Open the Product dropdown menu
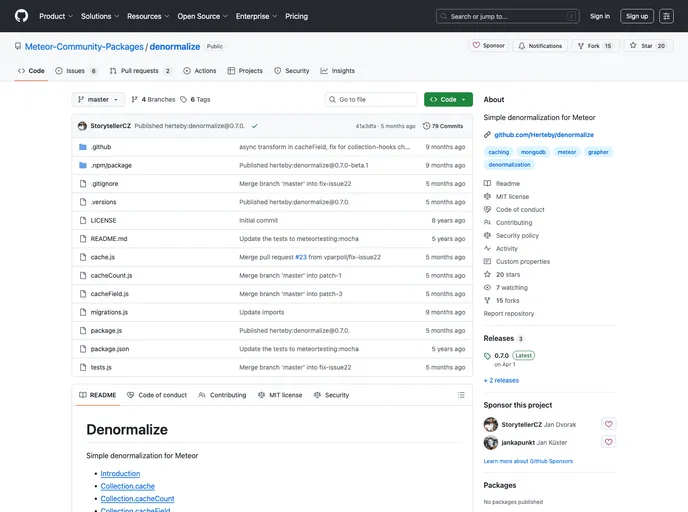Image resolution: width=688 pixels, height=512 pixels. pyautogui.click(x=56, y=16)
